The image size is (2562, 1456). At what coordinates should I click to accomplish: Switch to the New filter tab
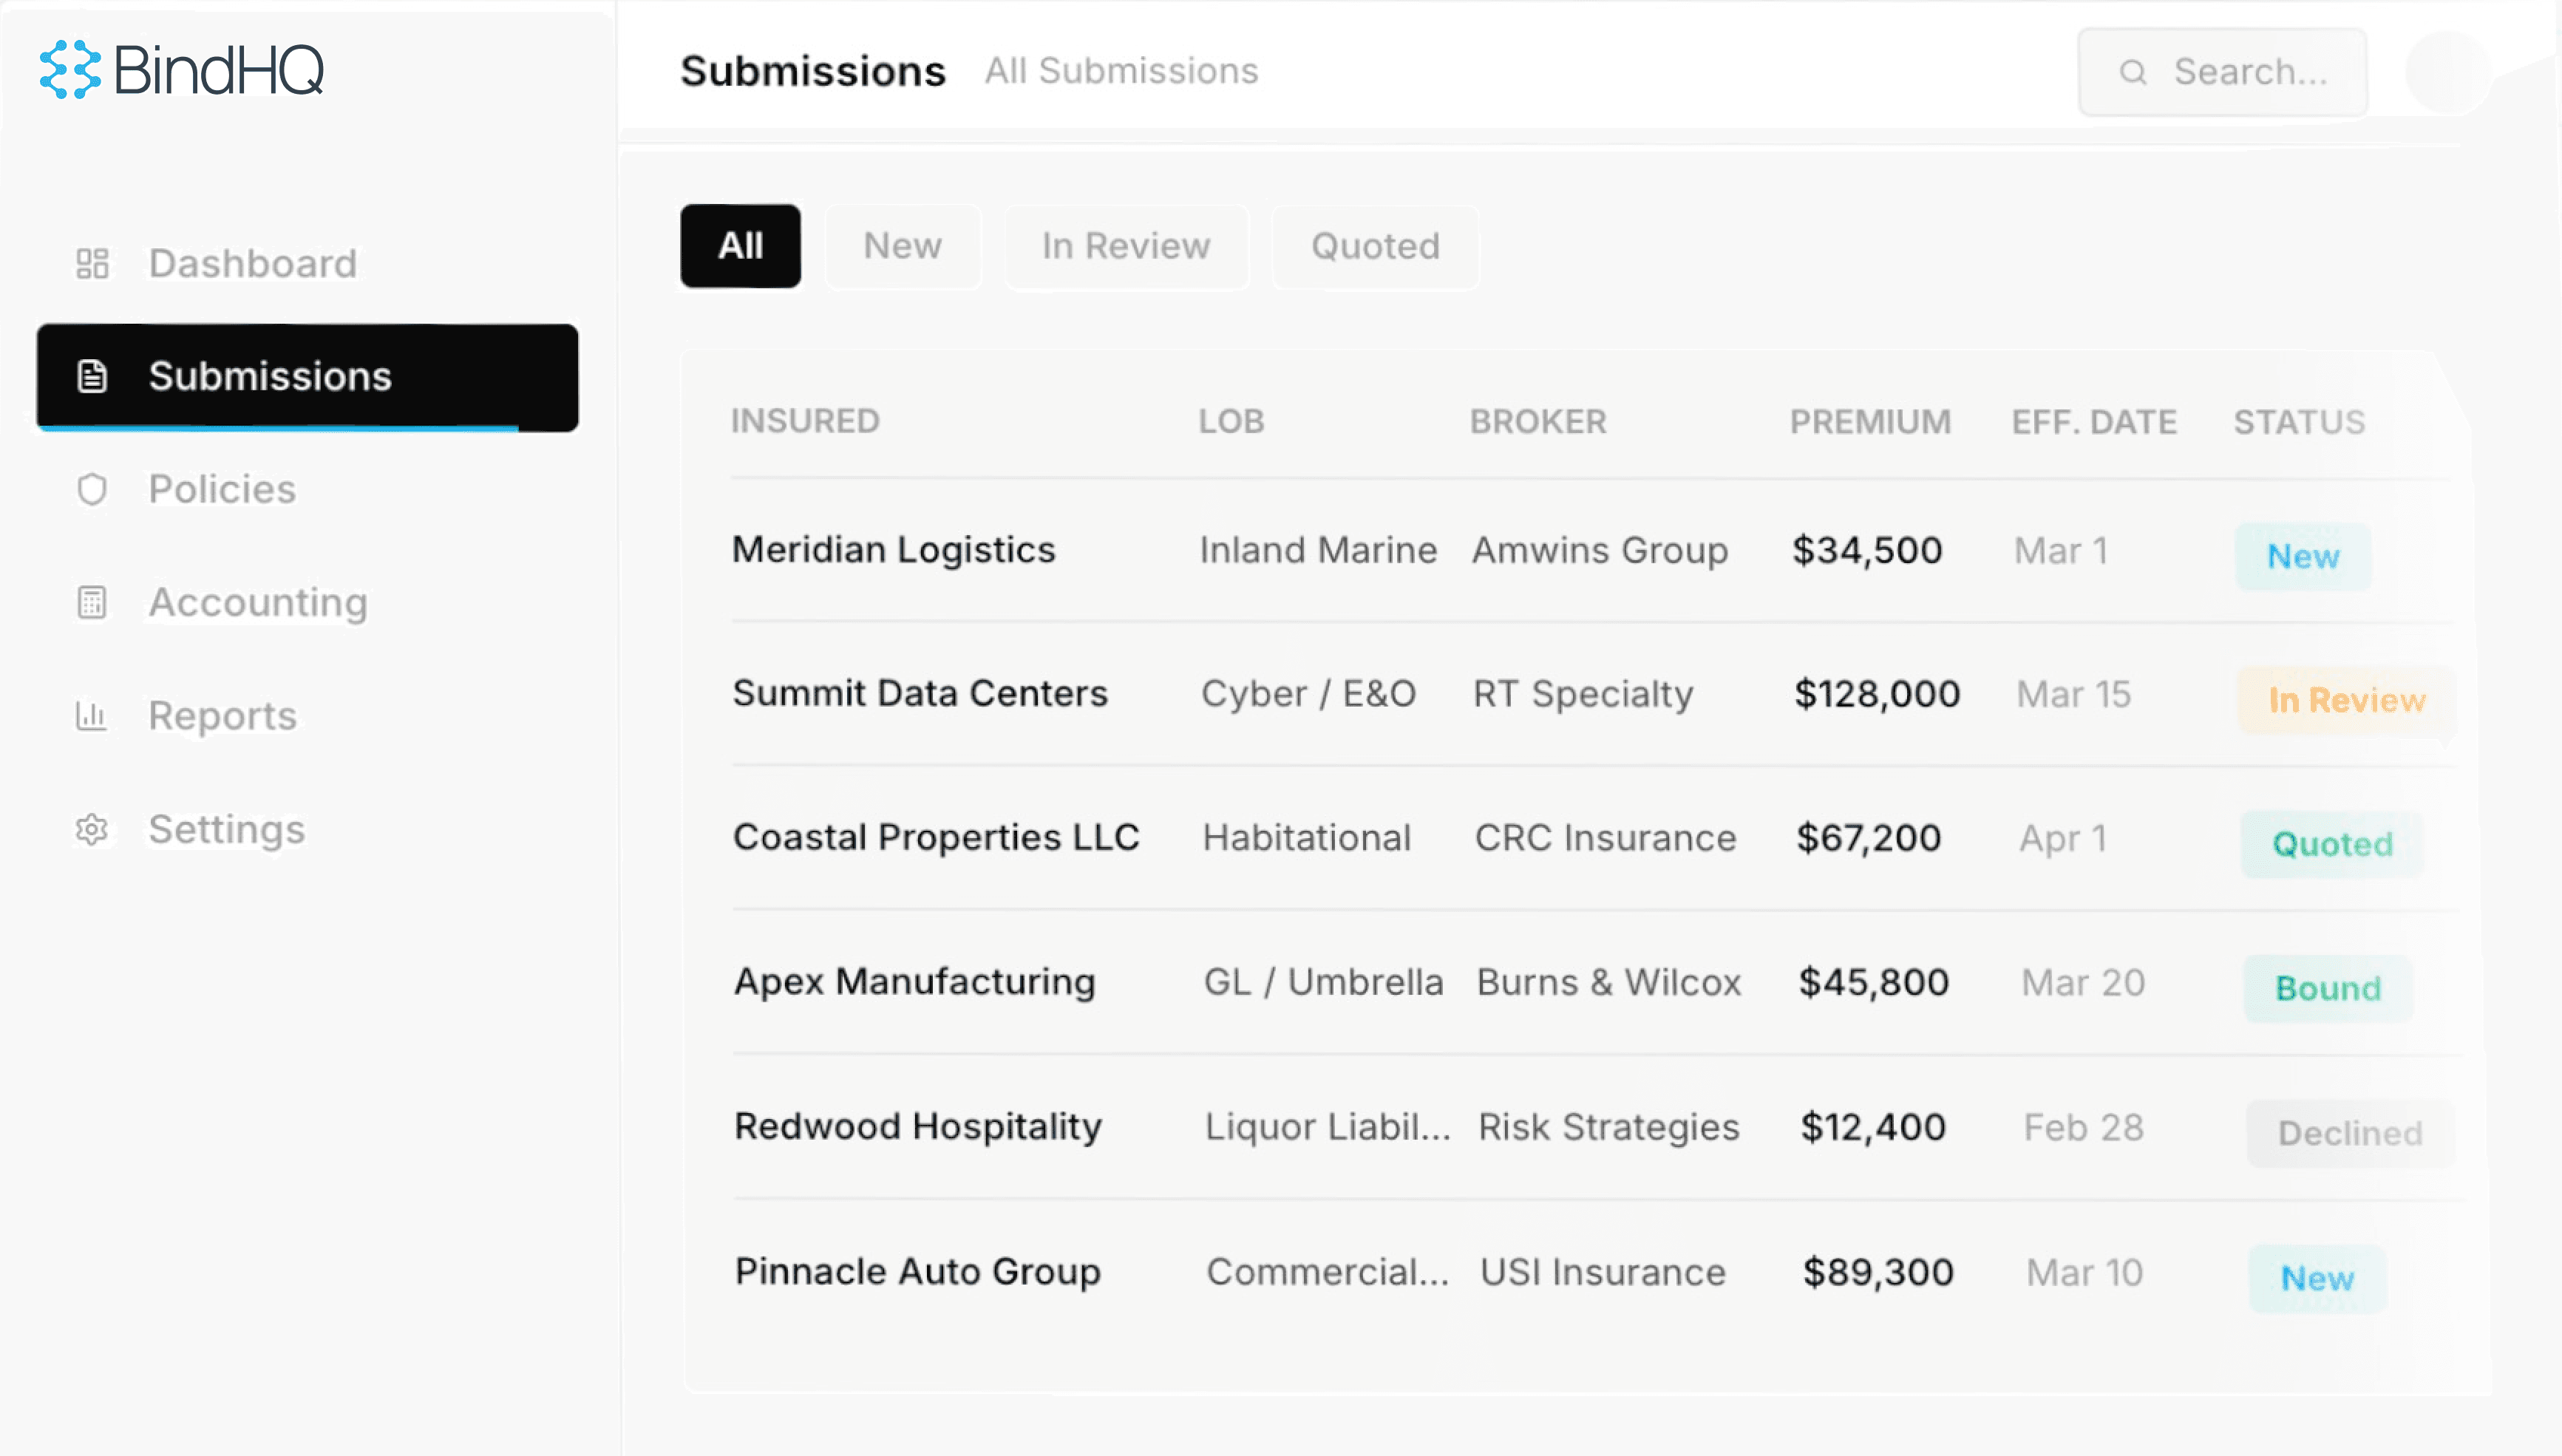click(902, 246)
